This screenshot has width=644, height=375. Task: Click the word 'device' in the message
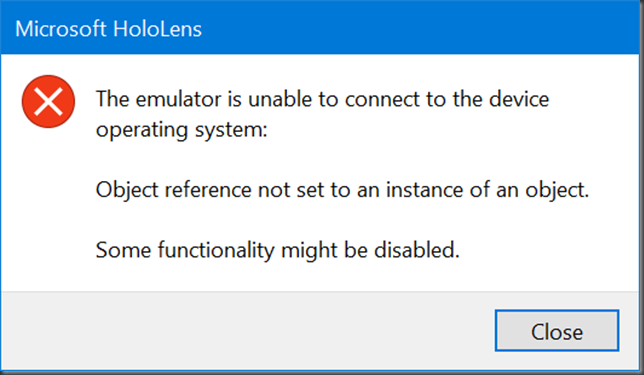pyautogui.click(x=519, y=99)
